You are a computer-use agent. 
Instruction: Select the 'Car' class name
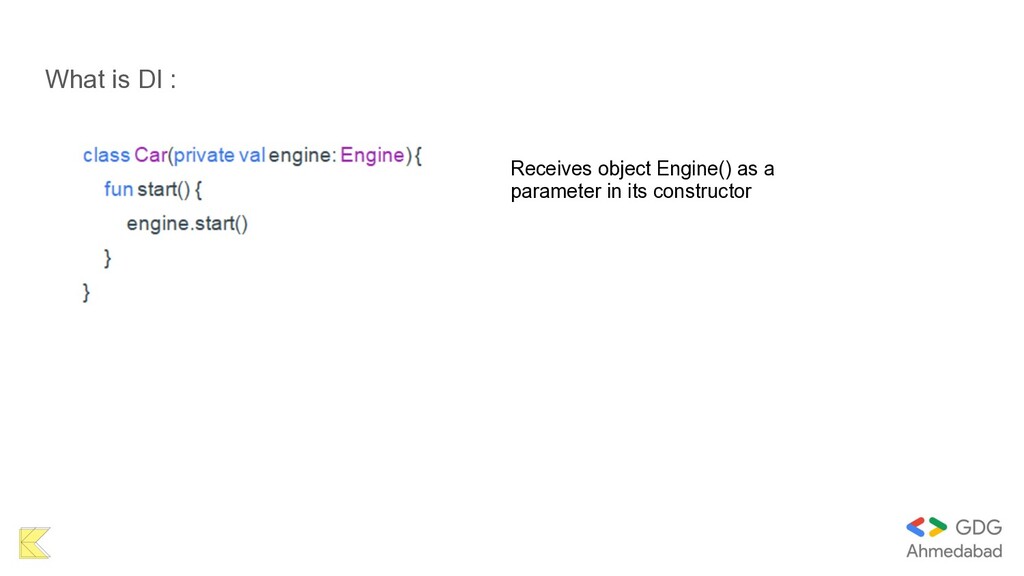[x=151, y=156]
